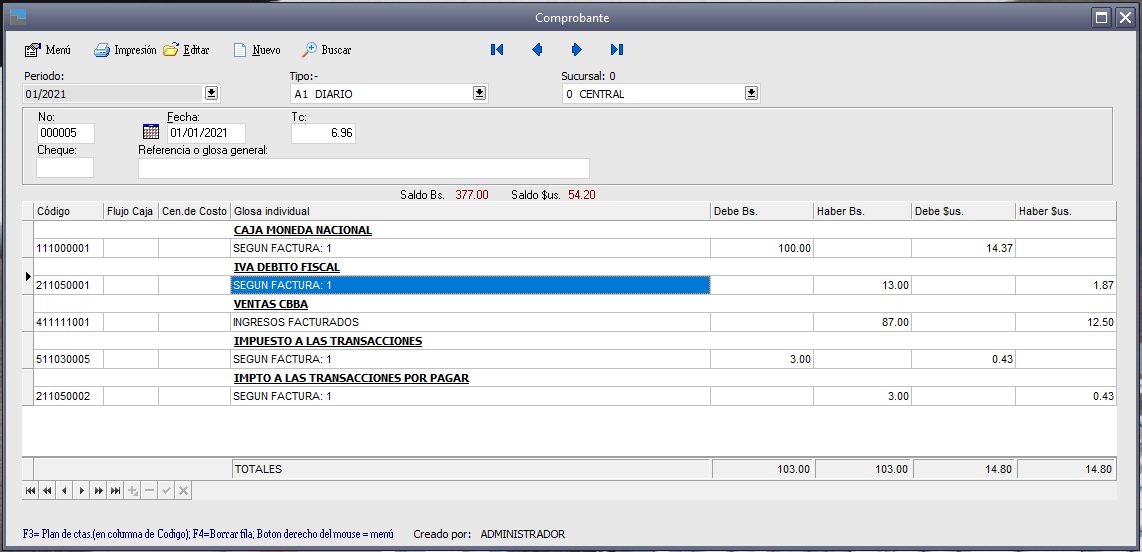Grid navigator: go to last row
Viewport: 1142px width, 552px height.
coord(115,491)
